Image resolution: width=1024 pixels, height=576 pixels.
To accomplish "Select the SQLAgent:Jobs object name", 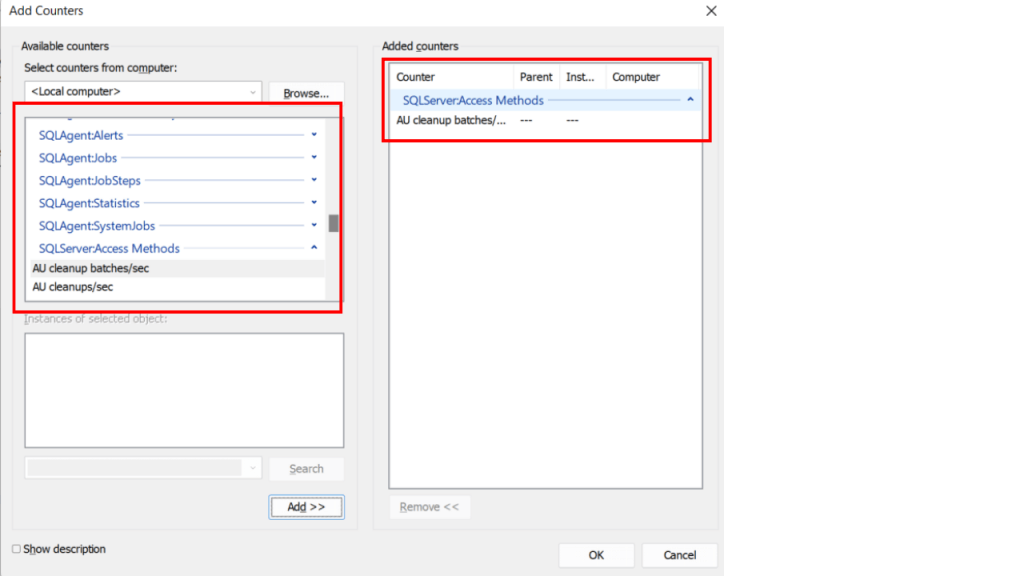I will [78, 158].
